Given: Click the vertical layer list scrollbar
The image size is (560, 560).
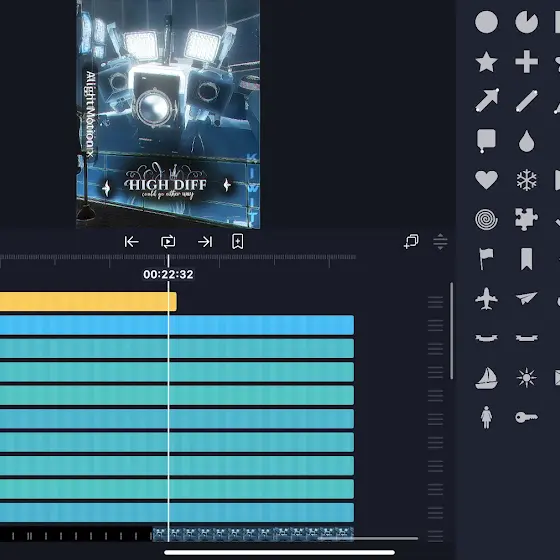Looking at the screenshot, I should click(x=452, y=331).
